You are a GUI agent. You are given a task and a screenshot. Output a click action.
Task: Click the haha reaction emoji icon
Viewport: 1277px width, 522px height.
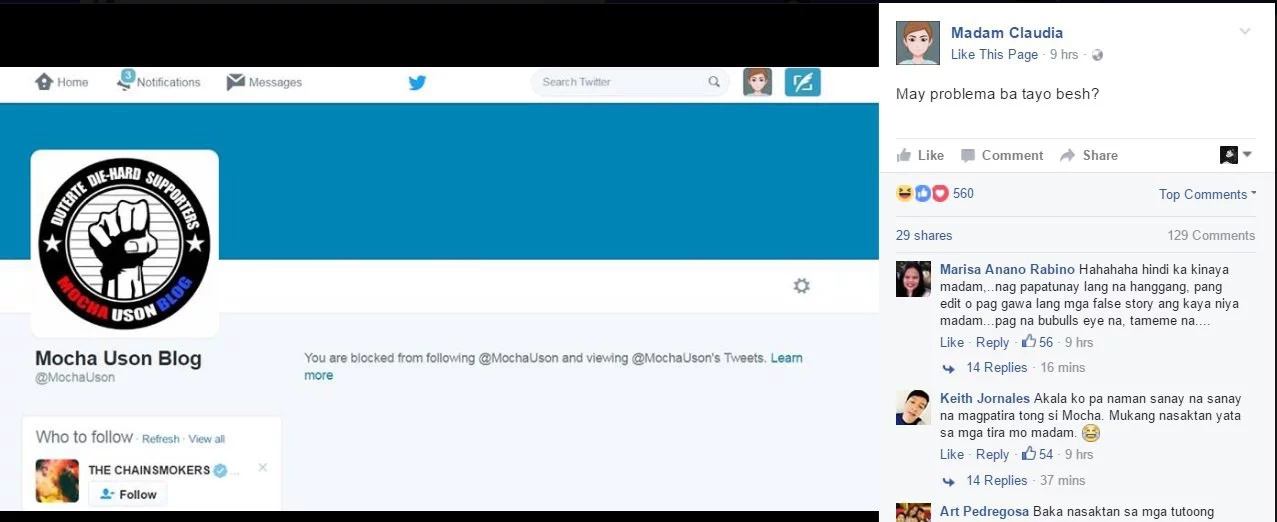(x=904, y=193)
